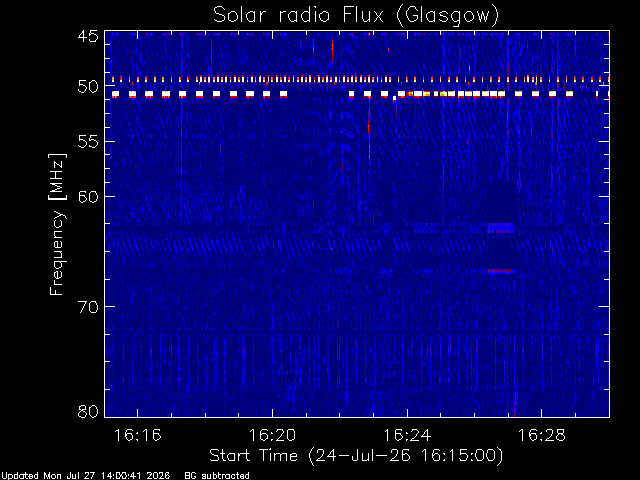This screenshot has height=480, width=640.
Task: Click the 50 MHz frequency label
Action: (88, 87)
